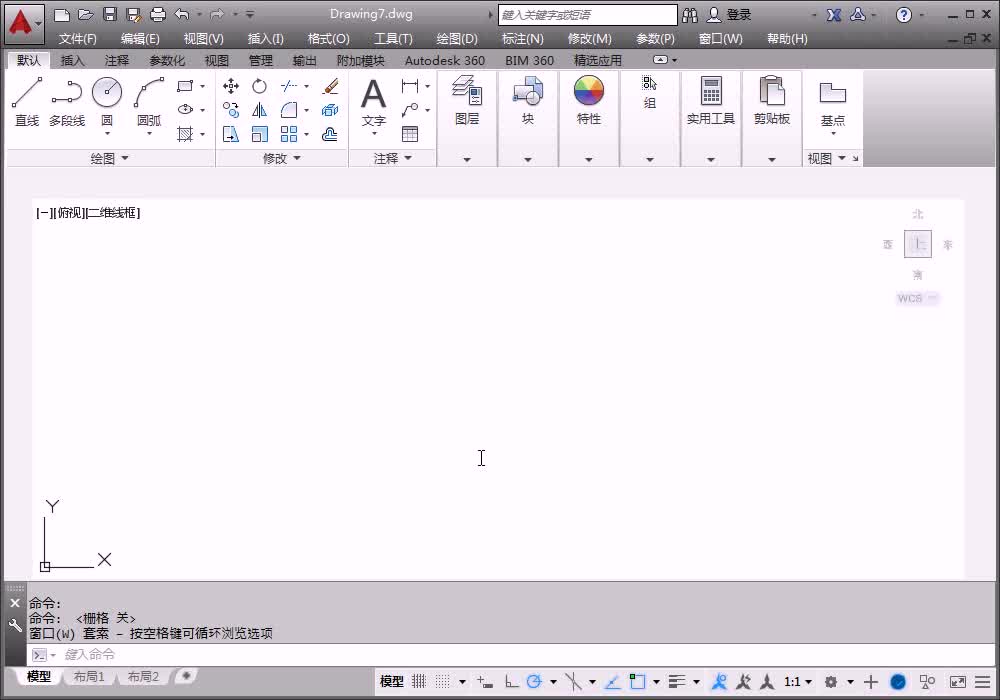Screen dimensions: 1000x700
Task: Click the Trim tool icon
Action: (289, 86)
